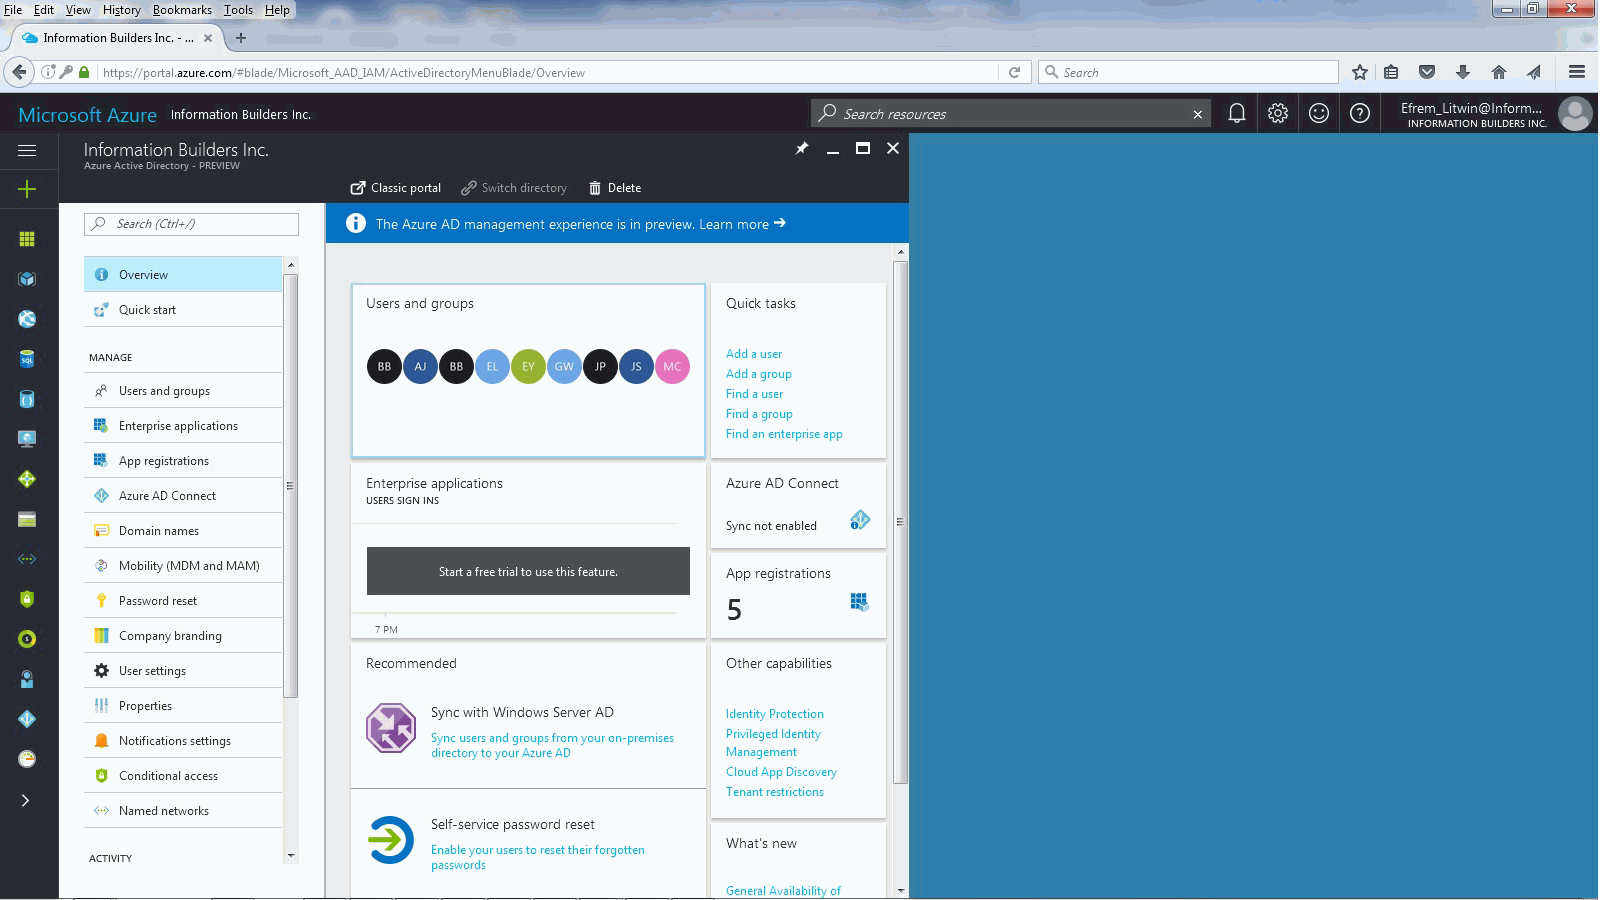Image resolution: width=1600 pixels, height=900 pixels.
Task: Open the Resource groups cube icon
Action: 27,279
